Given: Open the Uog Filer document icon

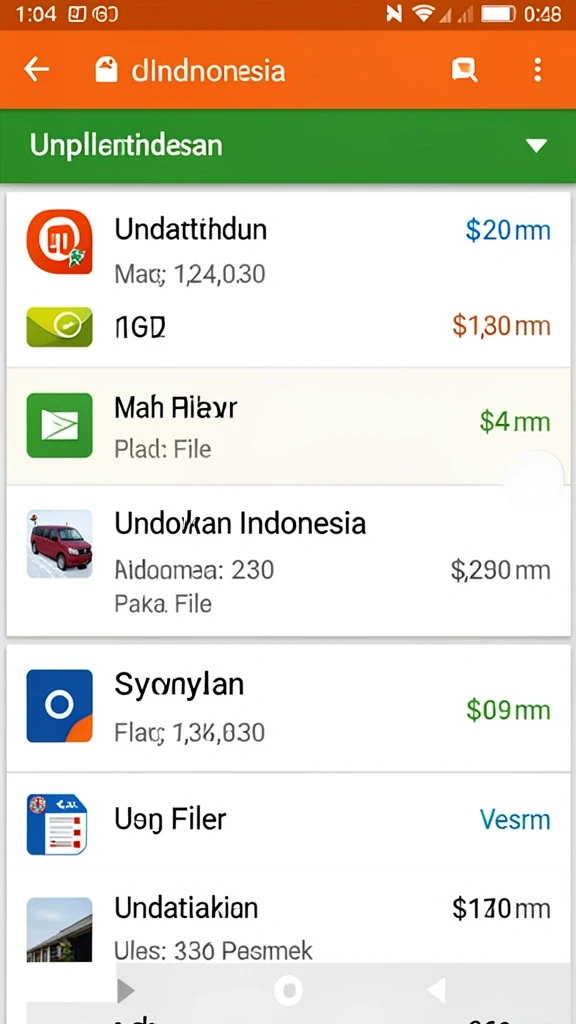Looking at the screenshot, I should tap(57, 824).
